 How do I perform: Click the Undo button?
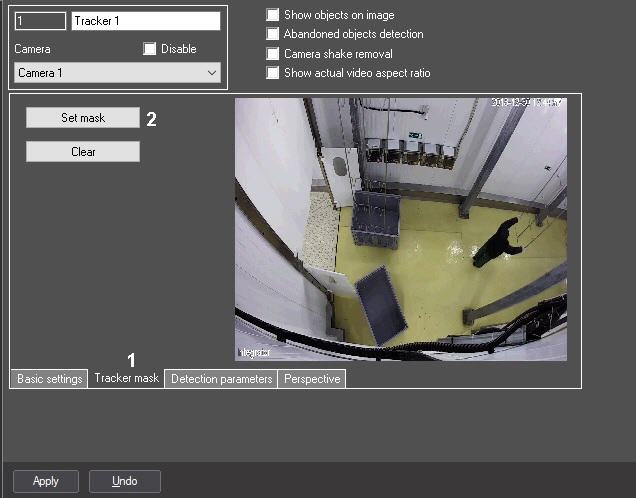tap(125, 481)
